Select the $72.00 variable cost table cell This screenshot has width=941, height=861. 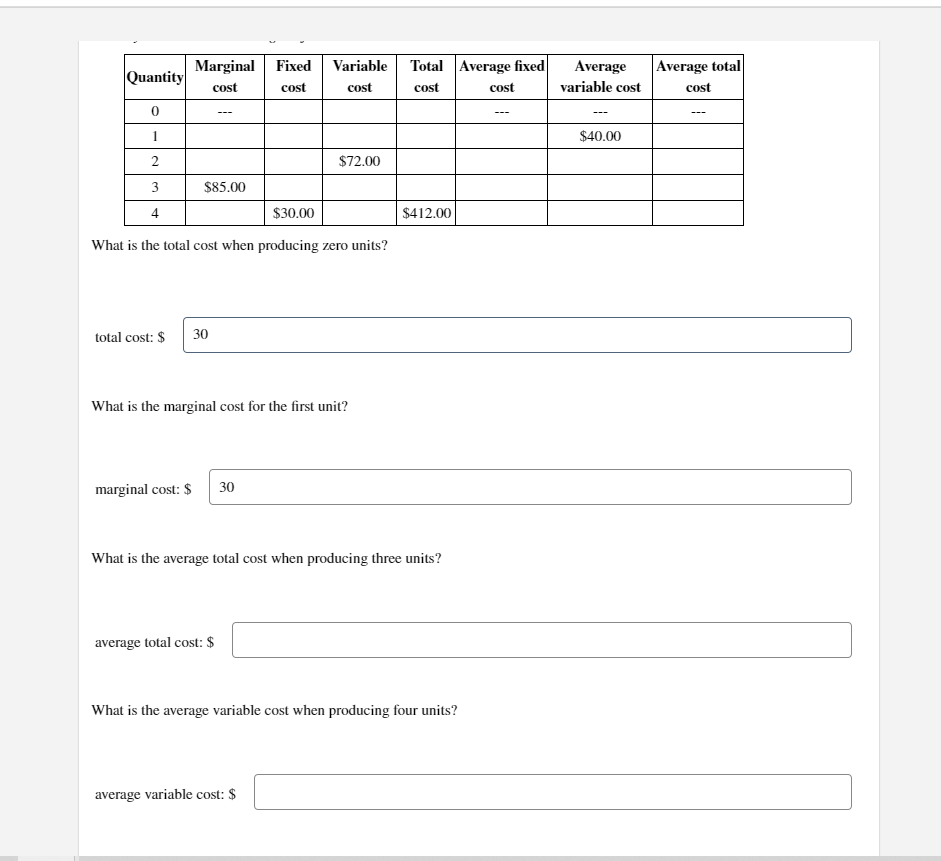pos(359,160)
